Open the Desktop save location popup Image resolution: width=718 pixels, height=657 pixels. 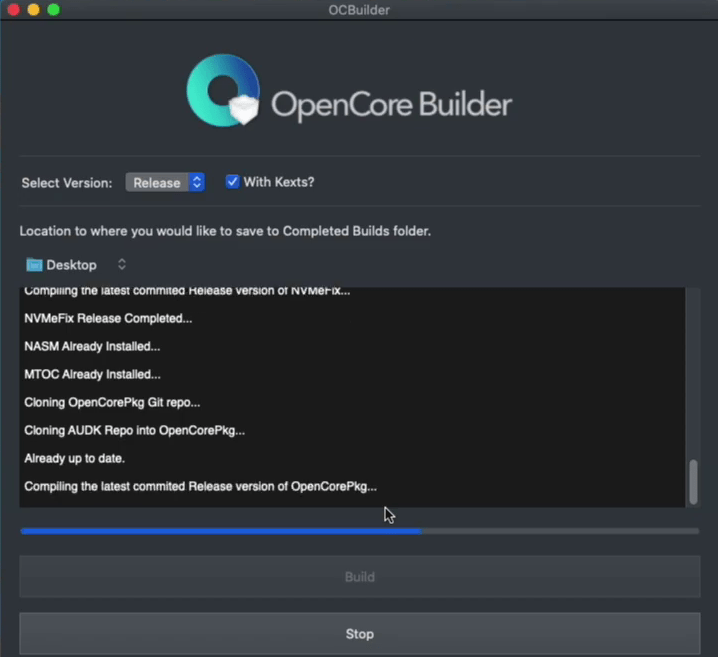pos(76,265)
